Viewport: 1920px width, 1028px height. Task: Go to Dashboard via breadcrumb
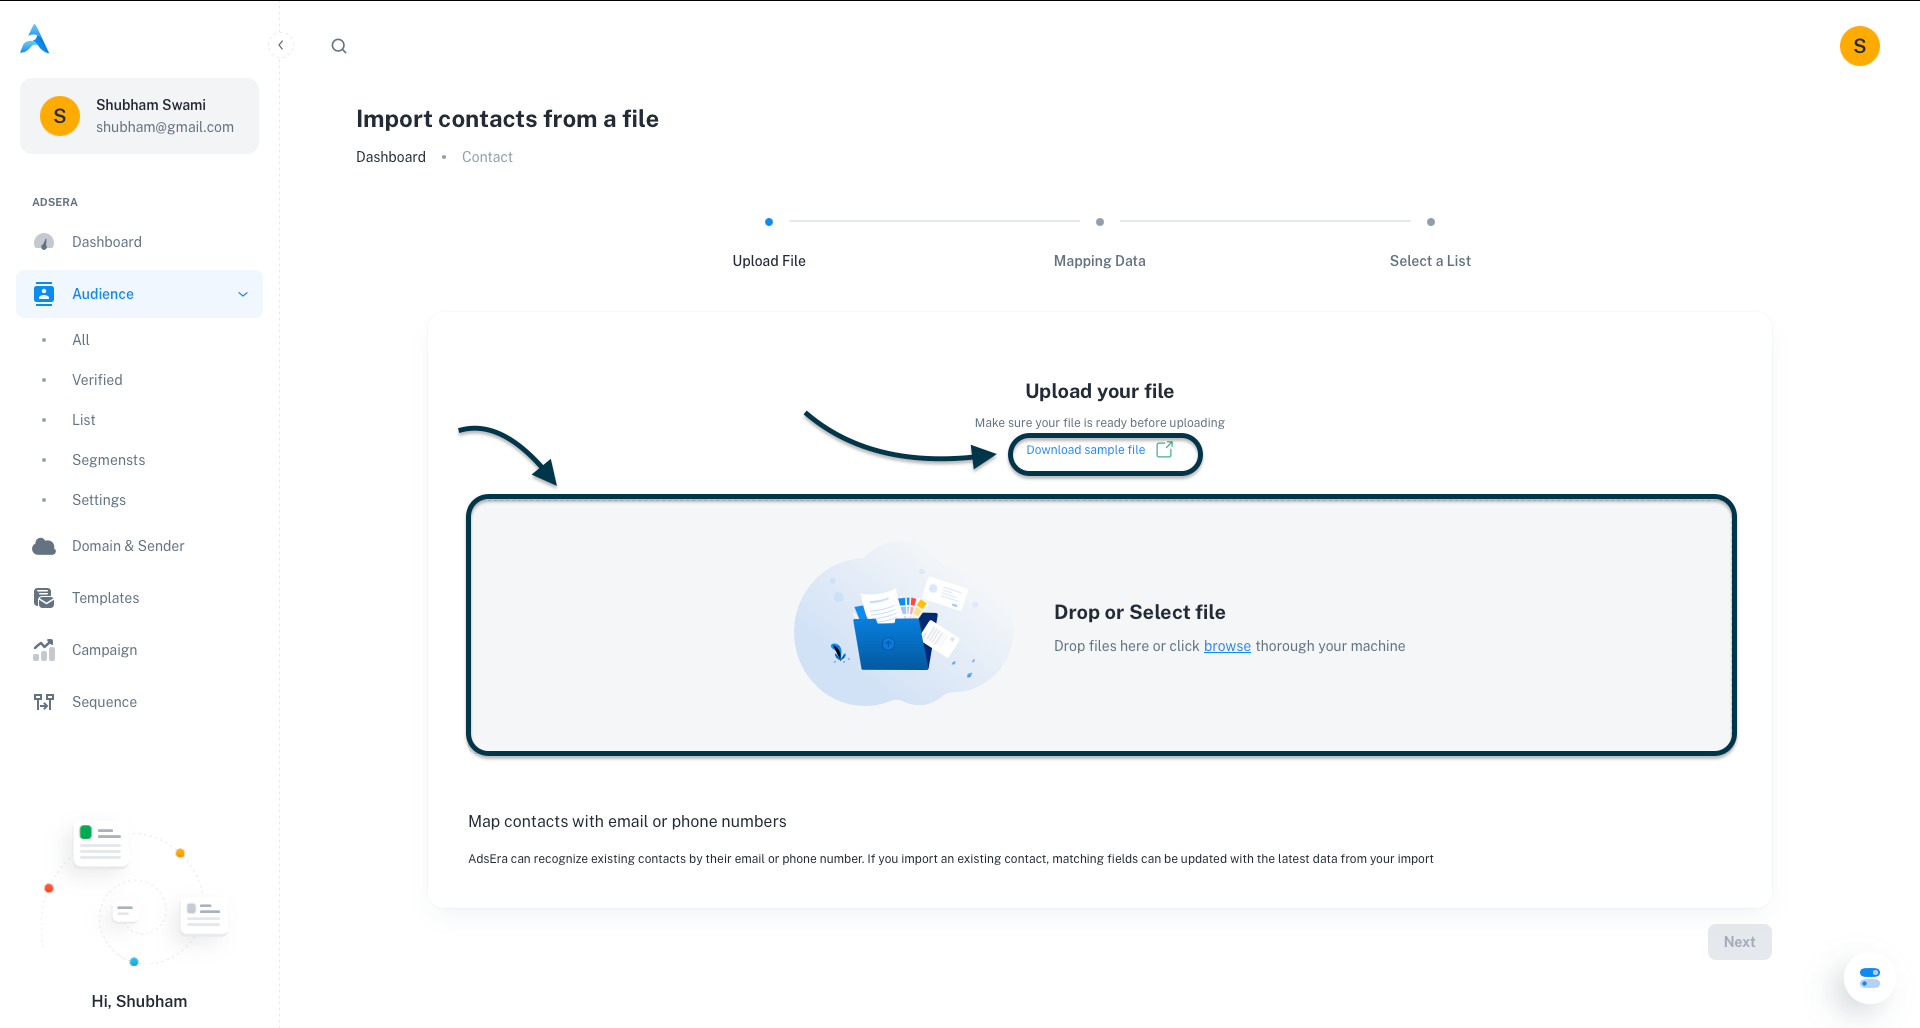click(391, 157)
